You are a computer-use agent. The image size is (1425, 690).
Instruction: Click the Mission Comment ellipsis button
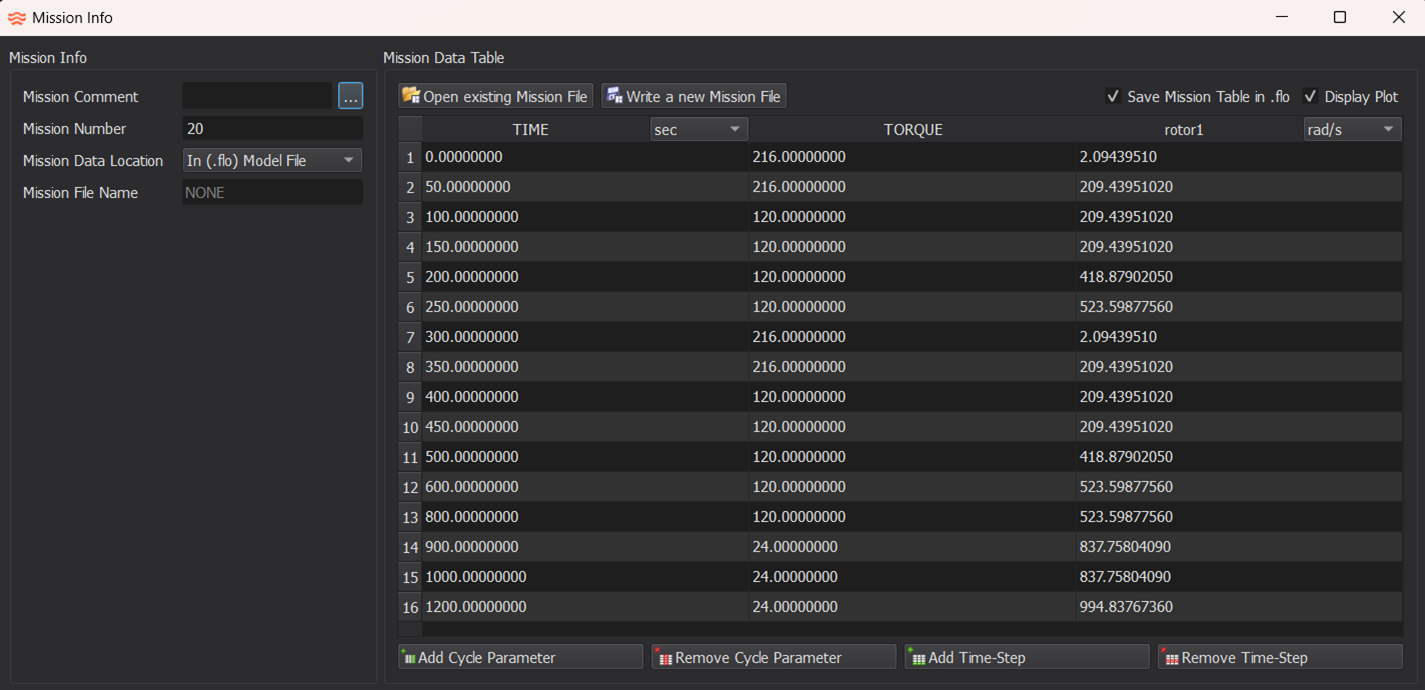pos(350,96)
